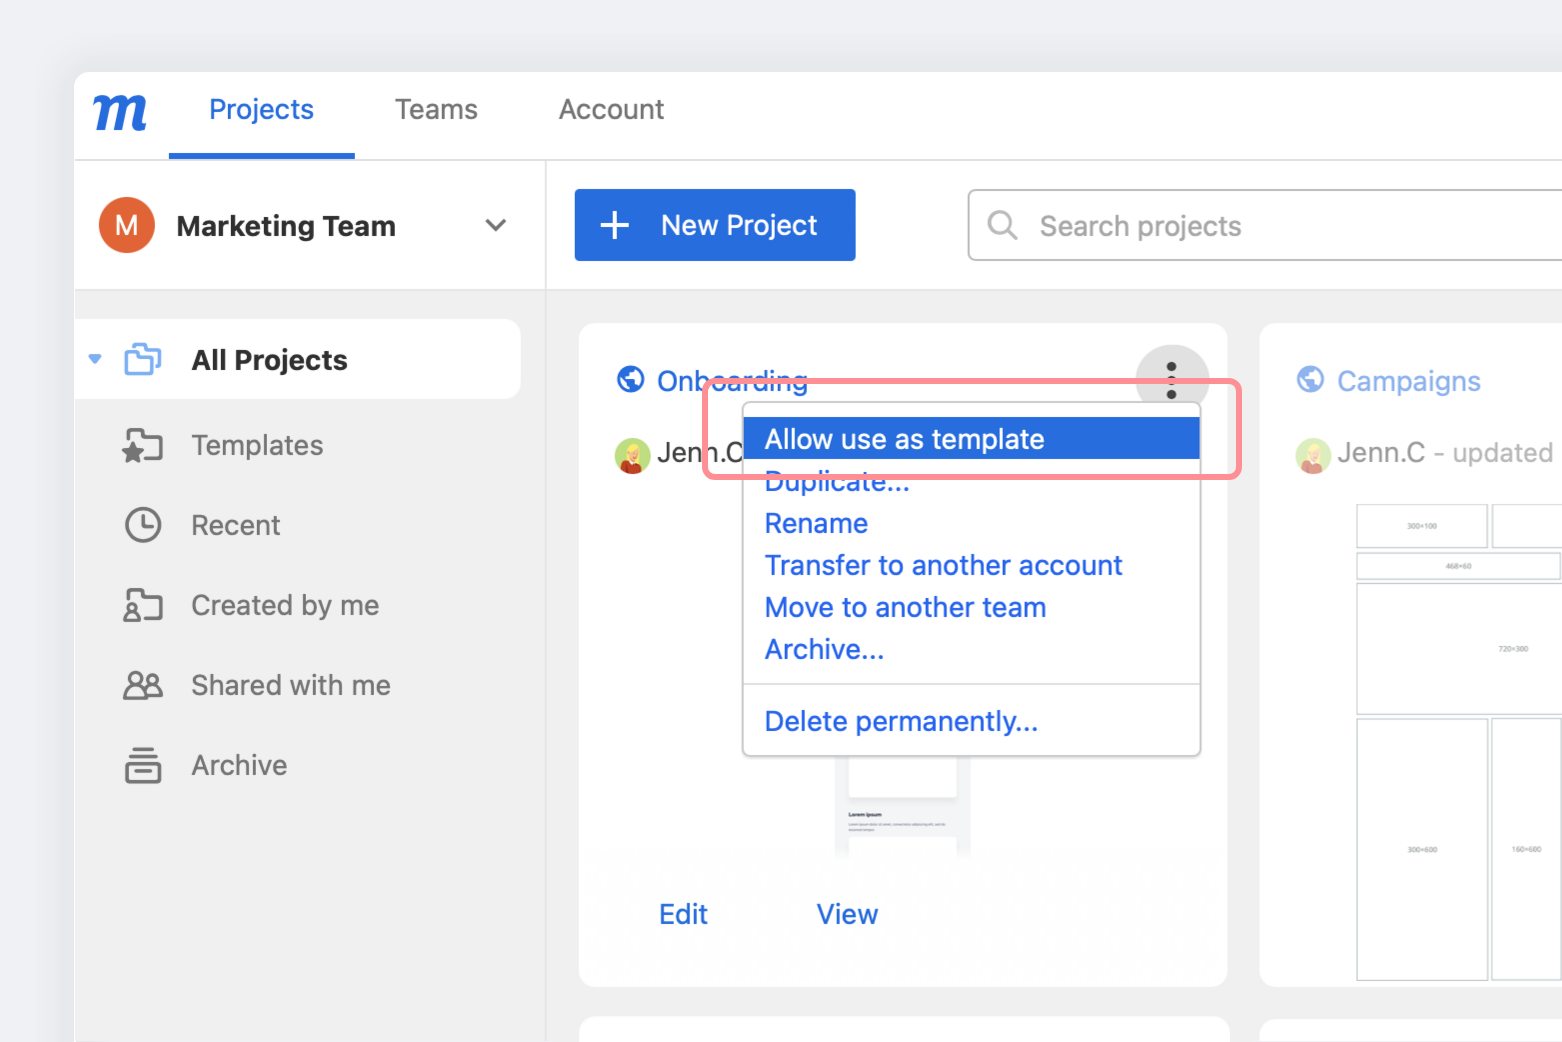Image resolution: width=1562 pixels, height=1042 pixels.
Task: Click Jenn.C's avatar on the Campaigns card
Action: [1312, 455]
